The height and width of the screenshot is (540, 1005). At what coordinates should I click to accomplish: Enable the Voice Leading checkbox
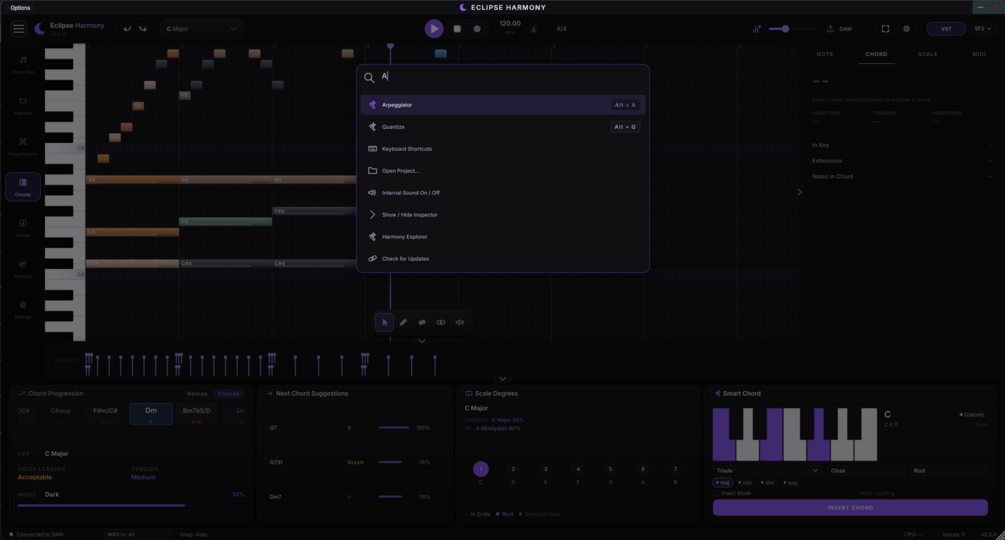[854, 493]
